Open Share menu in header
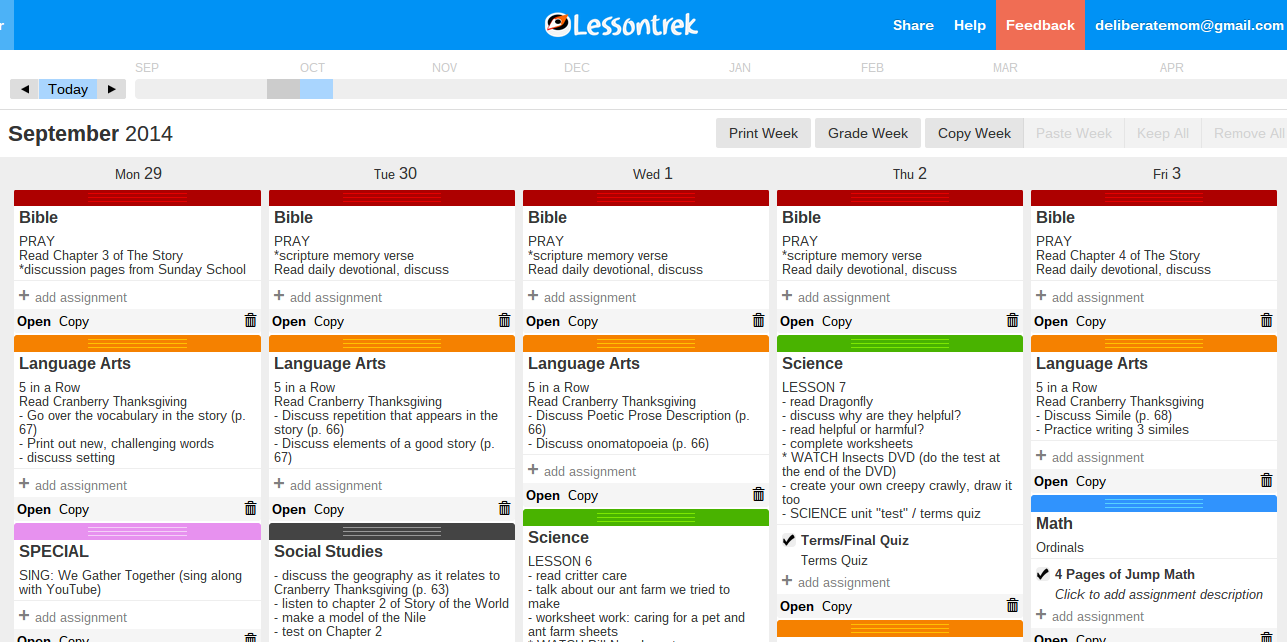 pyautogui.click(x=913, y=25)
